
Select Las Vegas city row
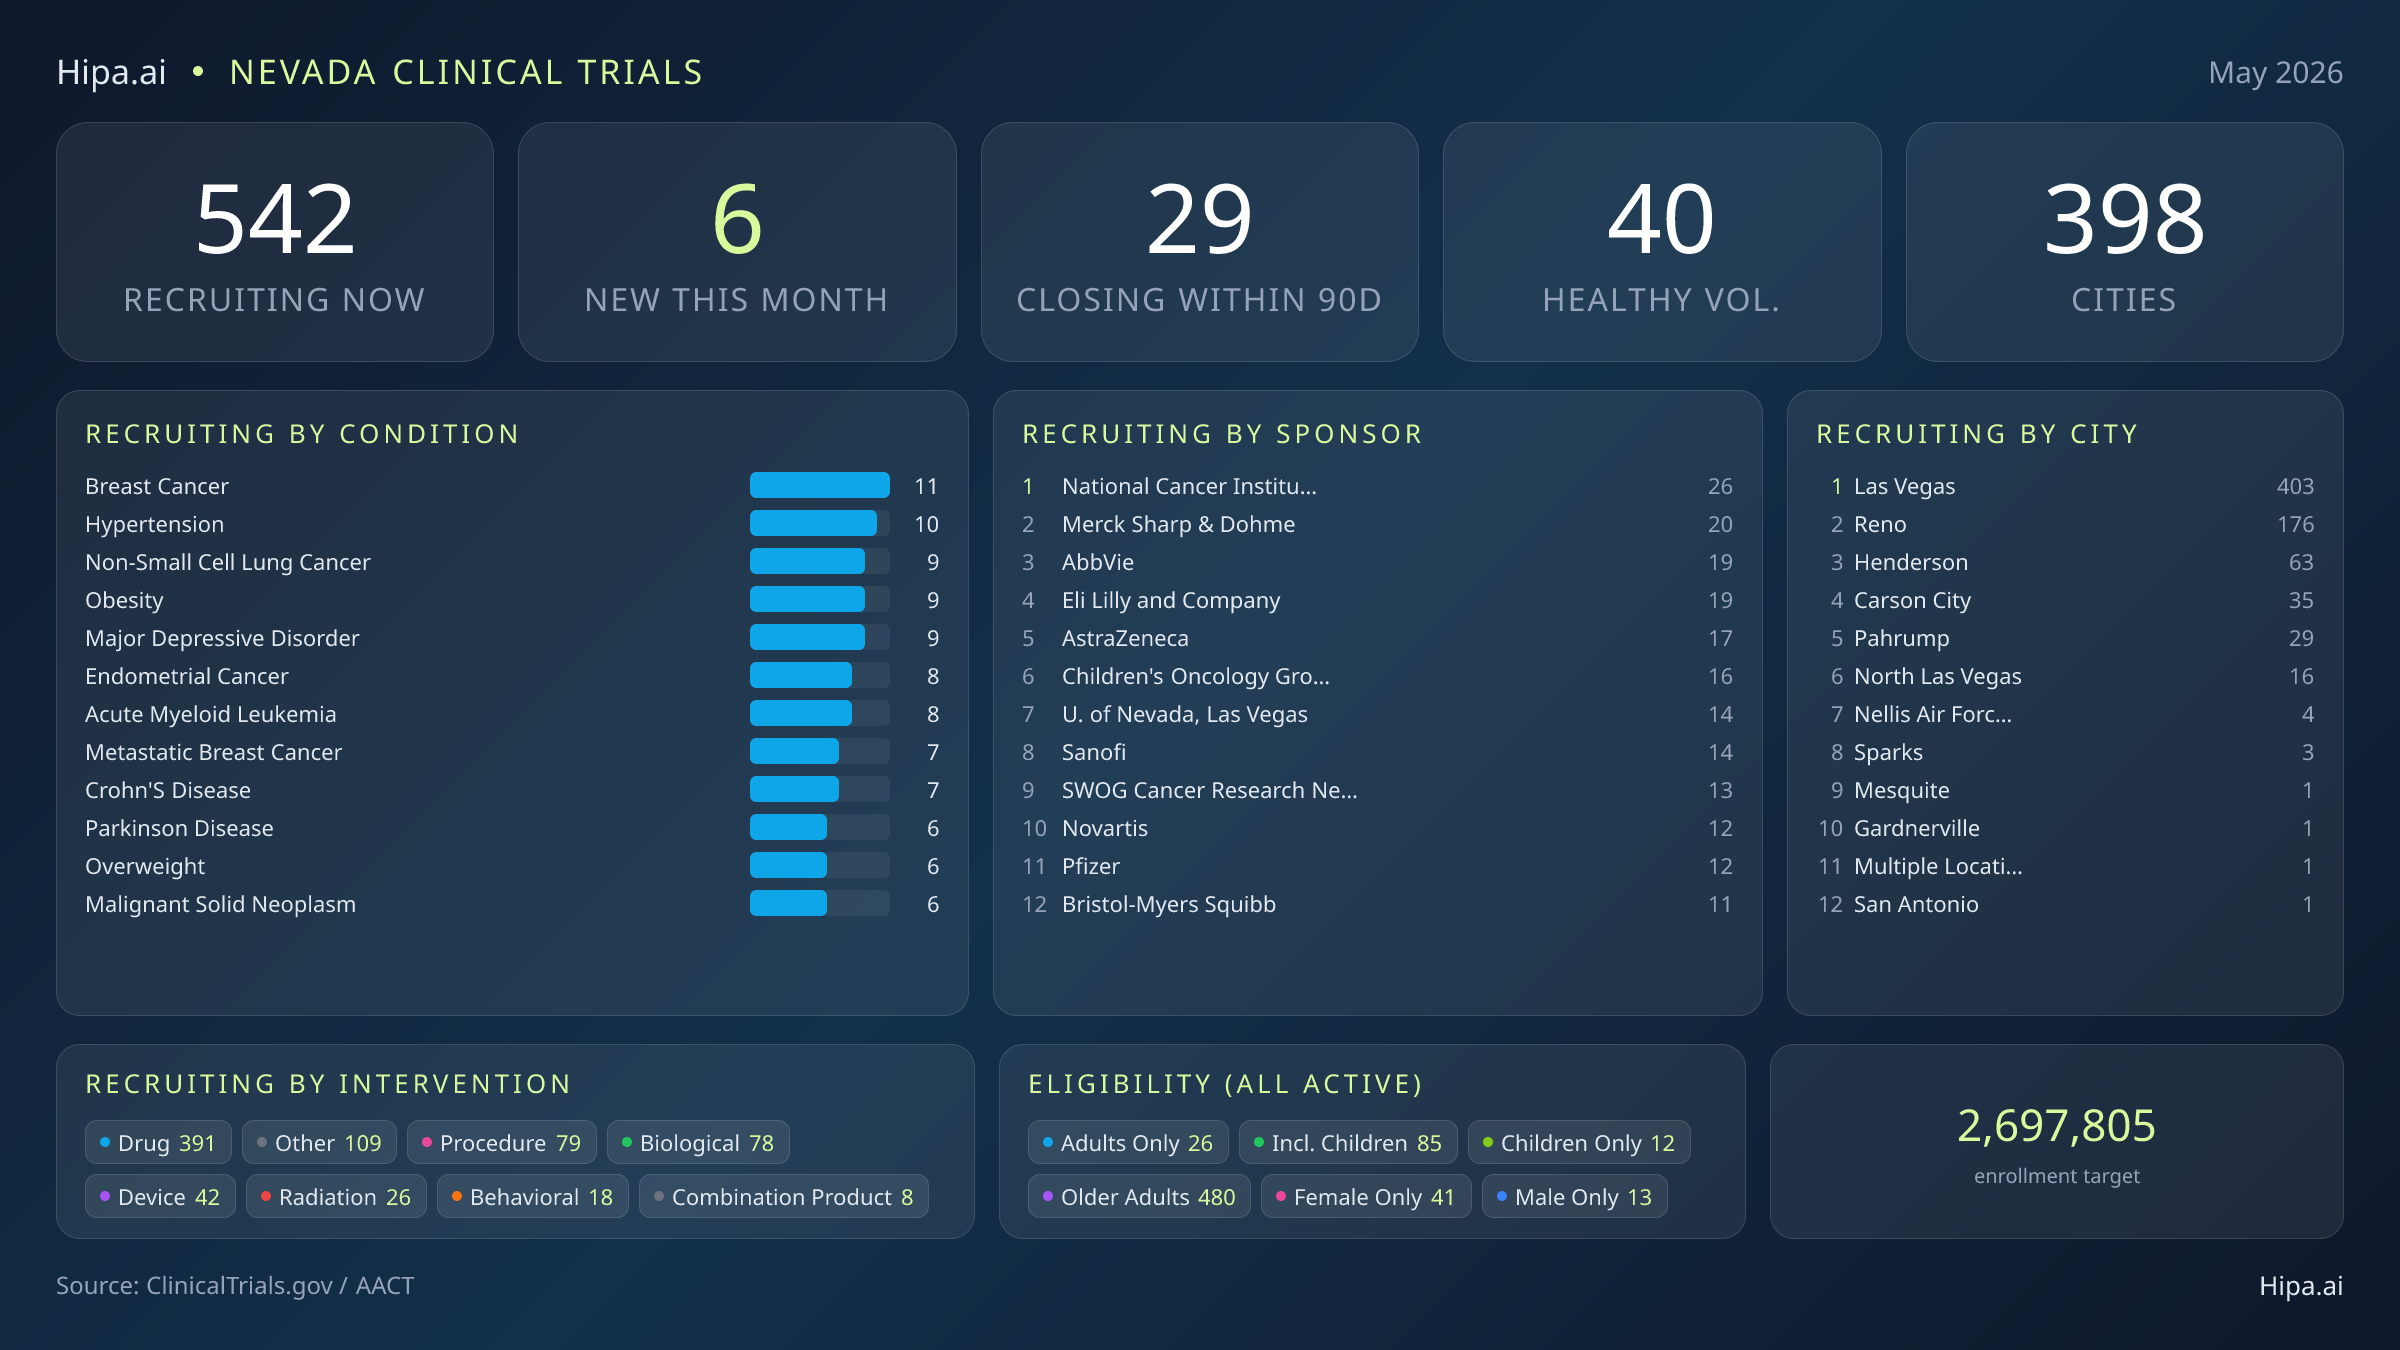coord(2065,486)
